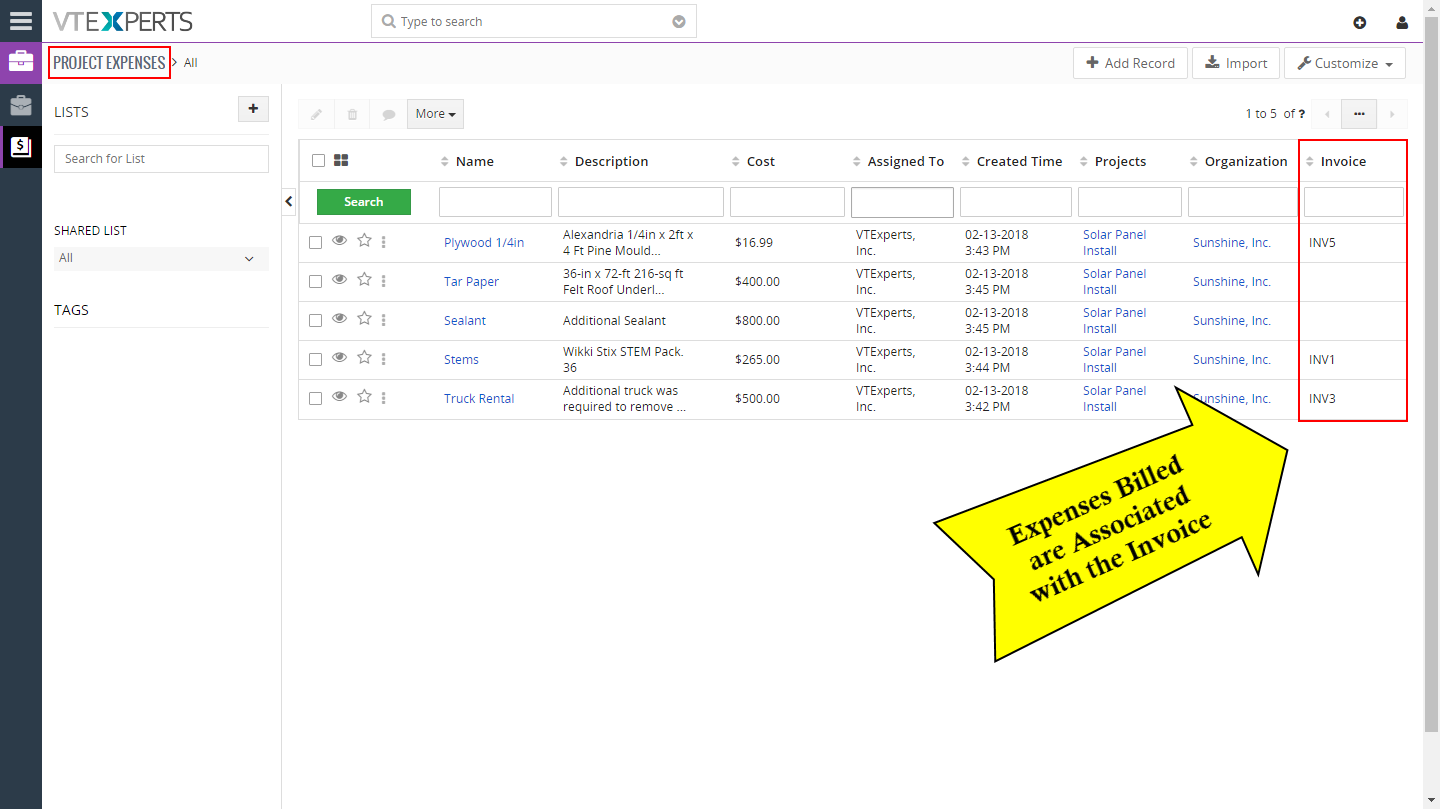Image resolution: width=1440 pixels, height=809 pixels.
Task: Click the Invoice column filter field
Action: pos(1354,201)
